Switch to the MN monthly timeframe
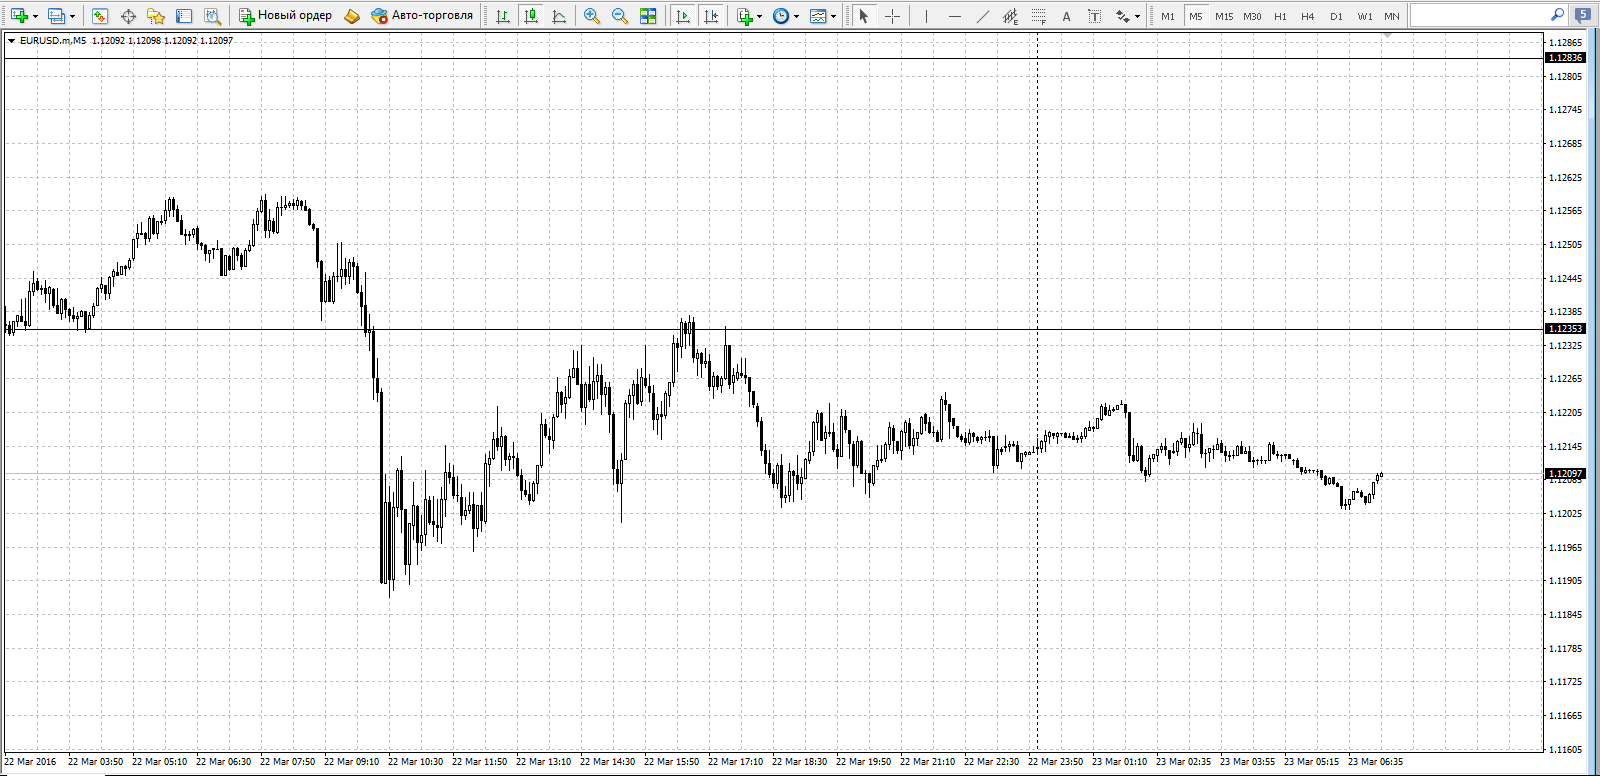The width and height of the screenshot is (1600, 776). (x=1392, y=16)
